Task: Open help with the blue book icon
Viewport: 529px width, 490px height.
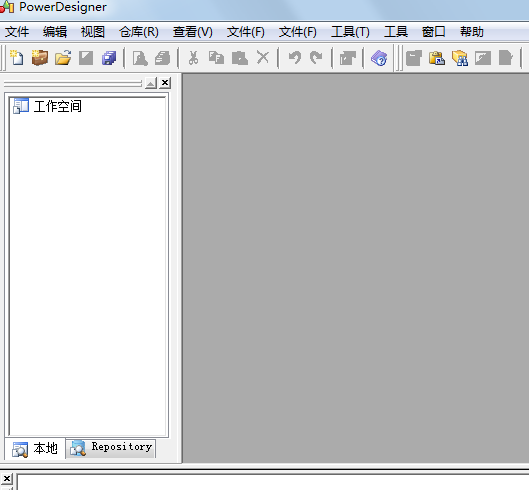Action: point(379,58)
